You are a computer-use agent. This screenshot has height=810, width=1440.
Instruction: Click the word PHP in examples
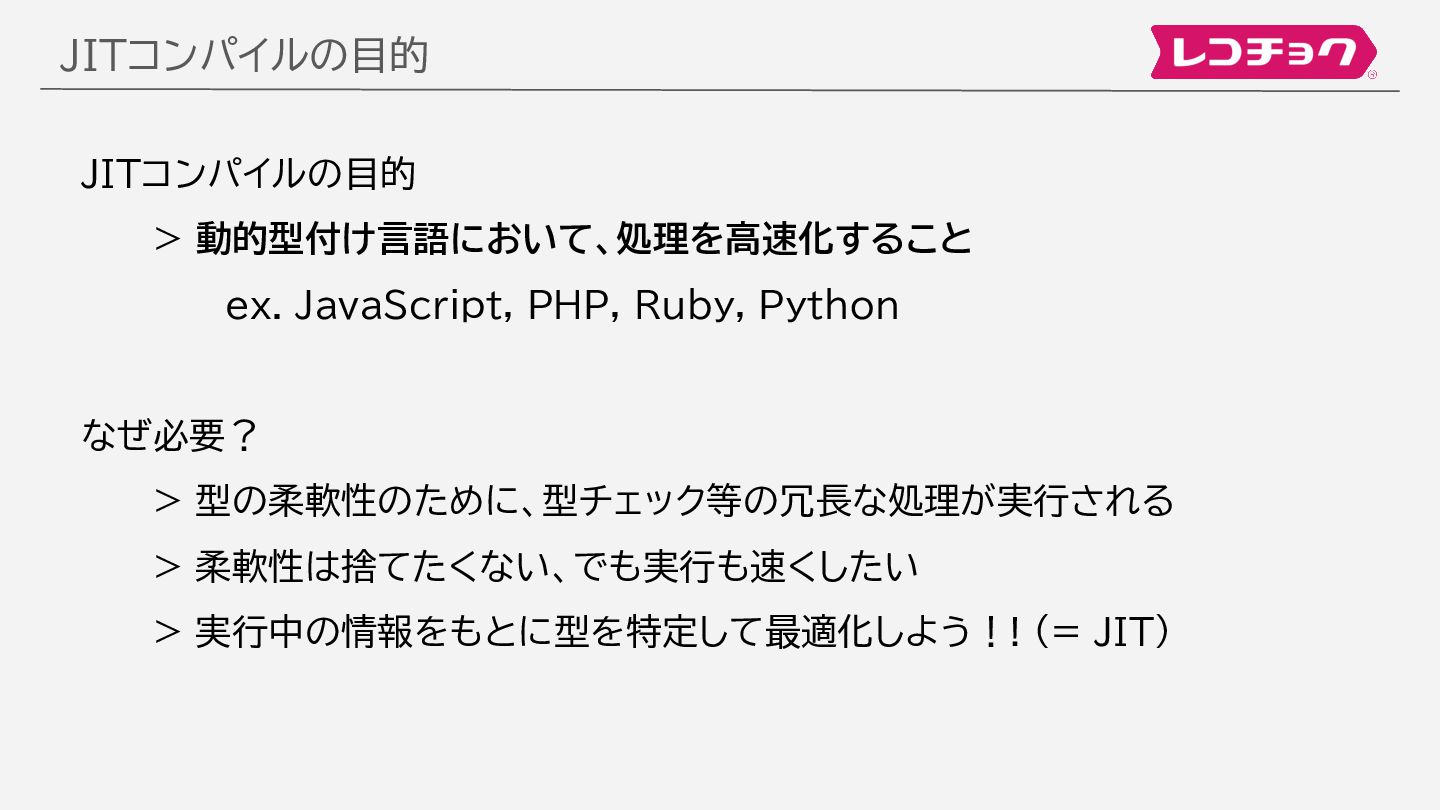pos(569,305)
